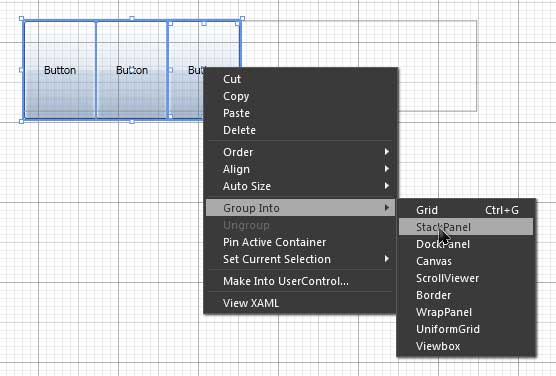Image resolution: width=556 pixels, height=376 pixels.
Task: Open Set Current Selection submenu
Action: pyautogui.click(x=300, y=259)
